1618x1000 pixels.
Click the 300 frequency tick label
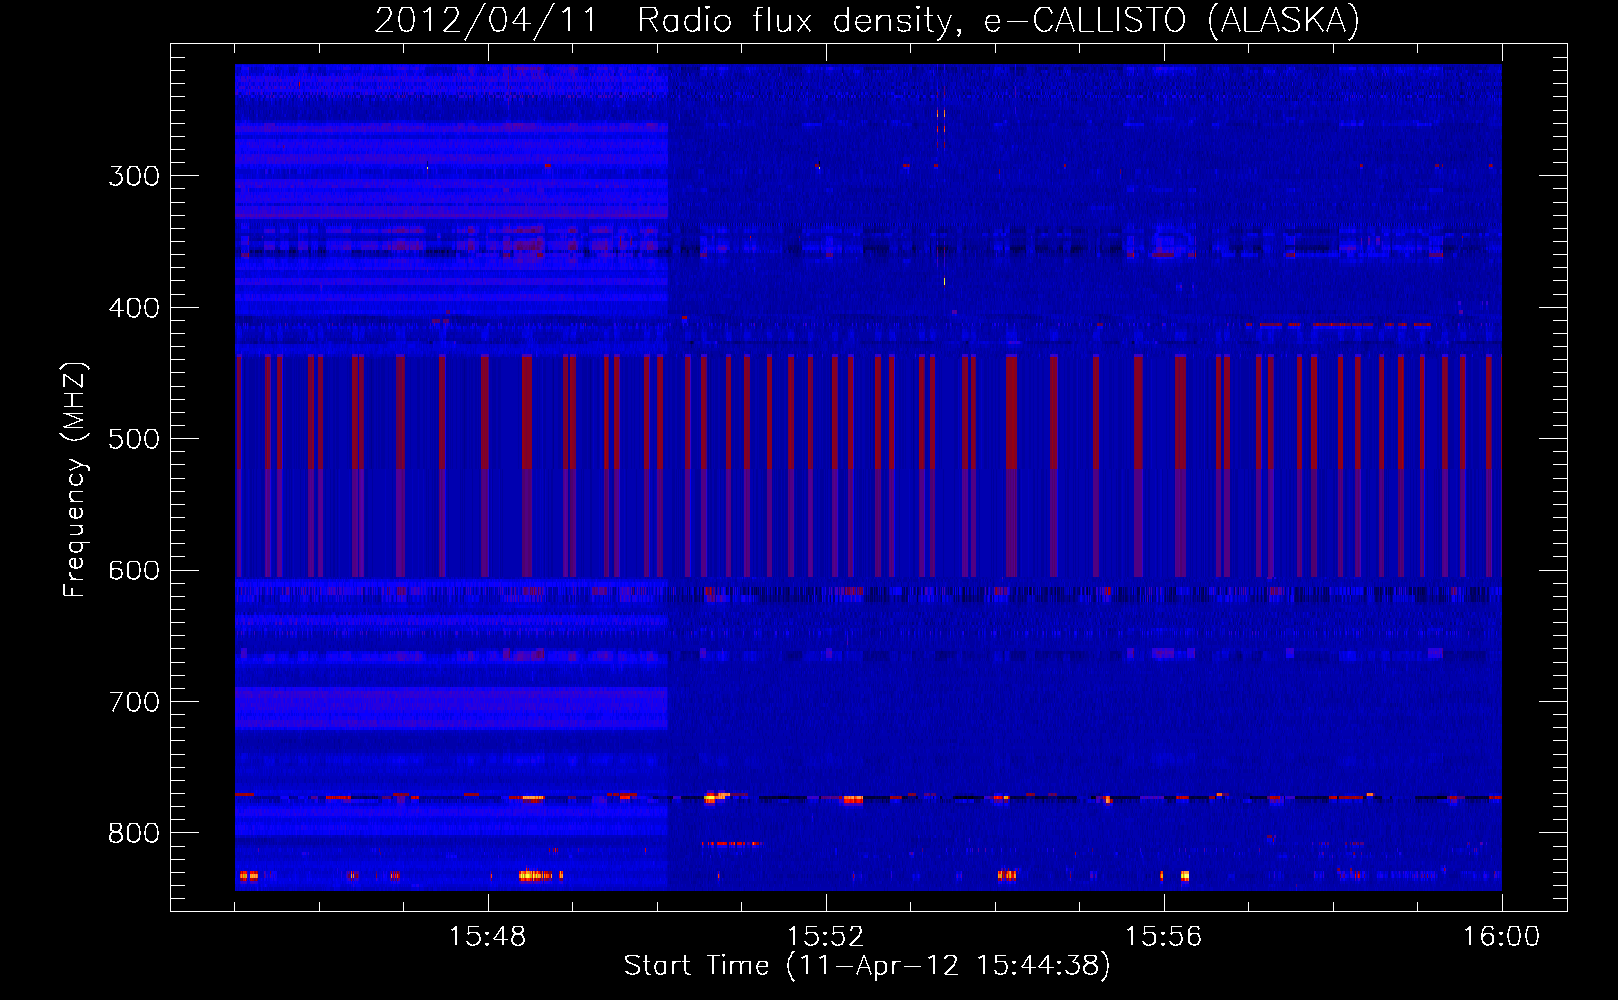pos(134,176)
